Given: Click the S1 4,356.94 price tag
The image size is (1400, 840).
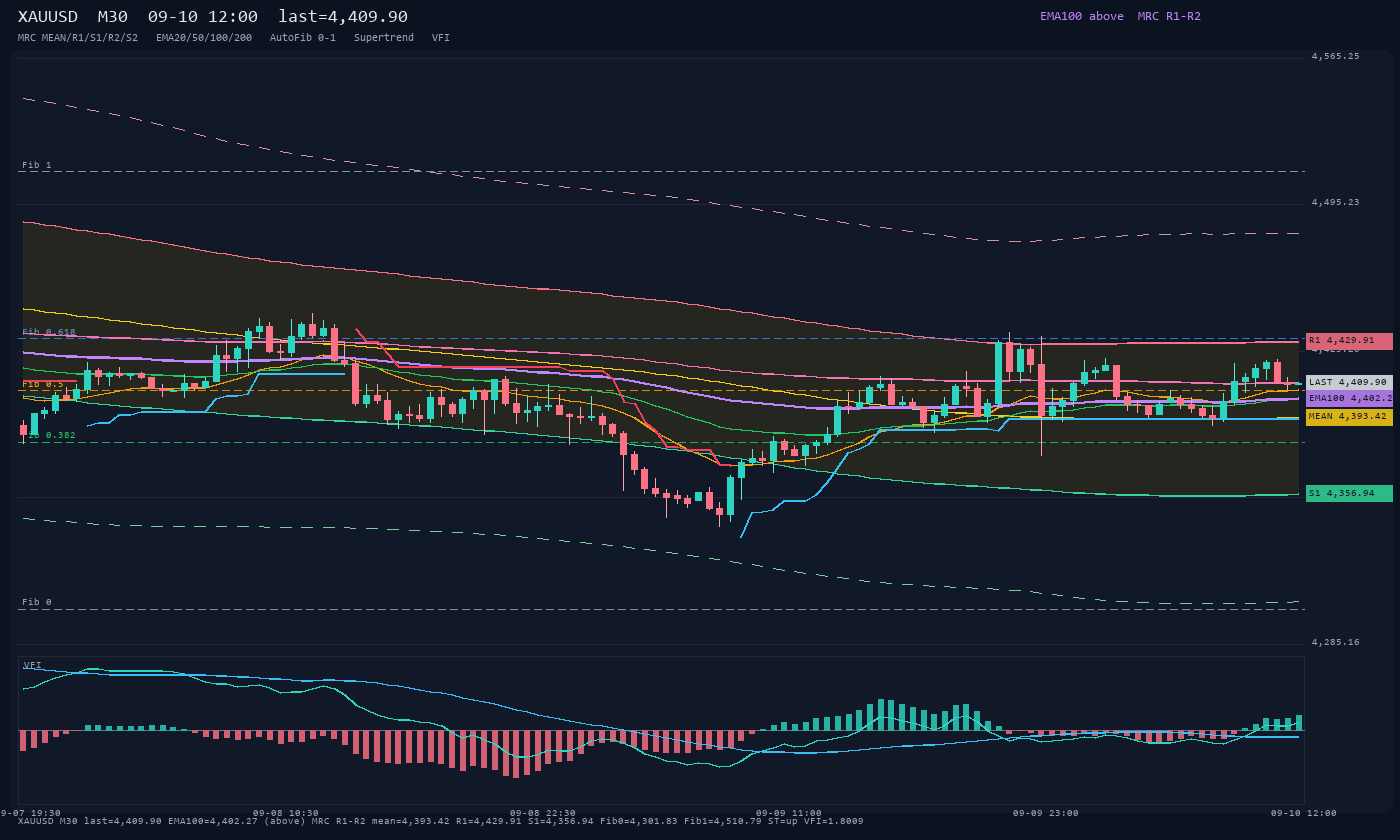Looking at the screenshot, I should 1349,493.
